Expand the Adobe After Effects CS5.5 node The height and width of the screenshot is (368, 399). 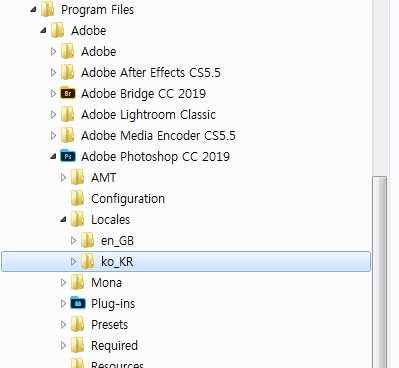tap(53, 72)
